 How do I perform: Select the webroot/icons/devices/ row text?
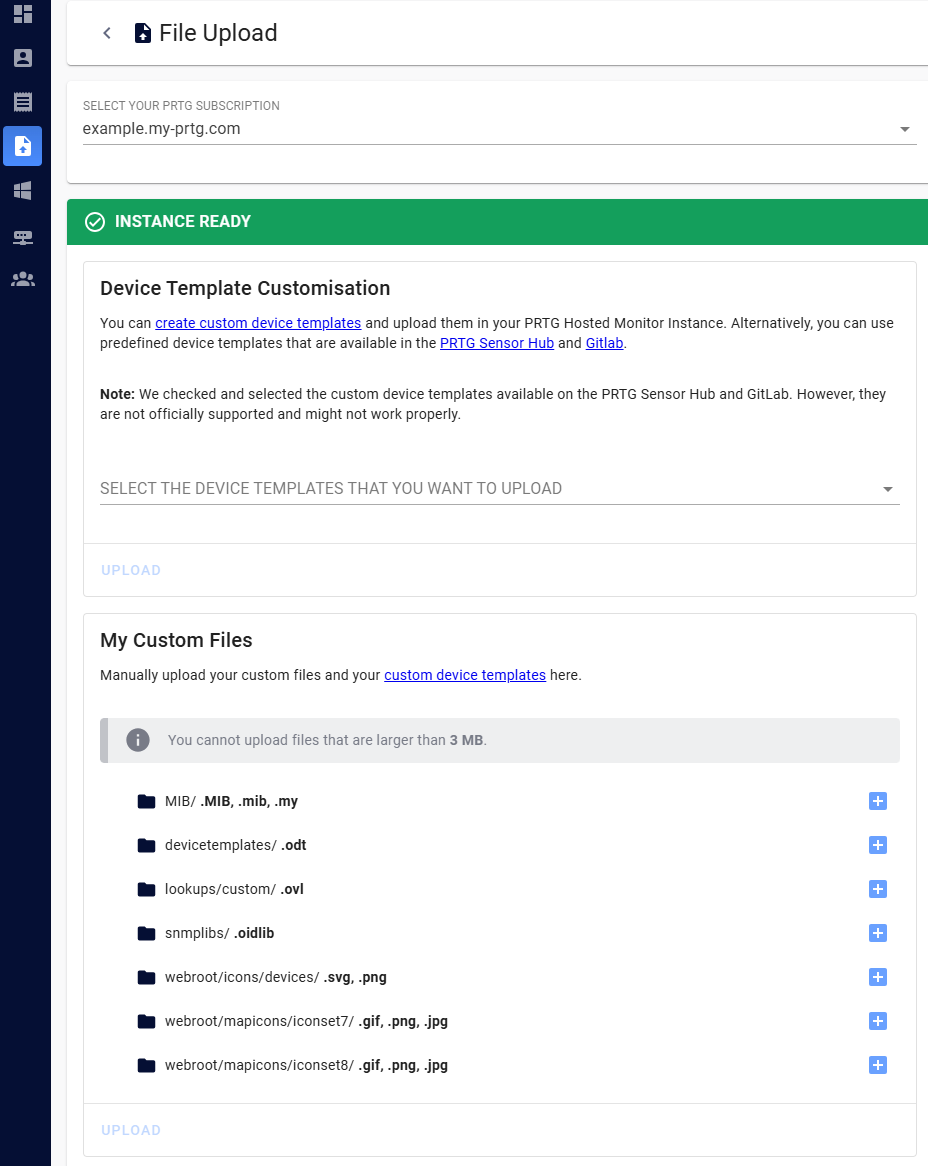(276, 977)
